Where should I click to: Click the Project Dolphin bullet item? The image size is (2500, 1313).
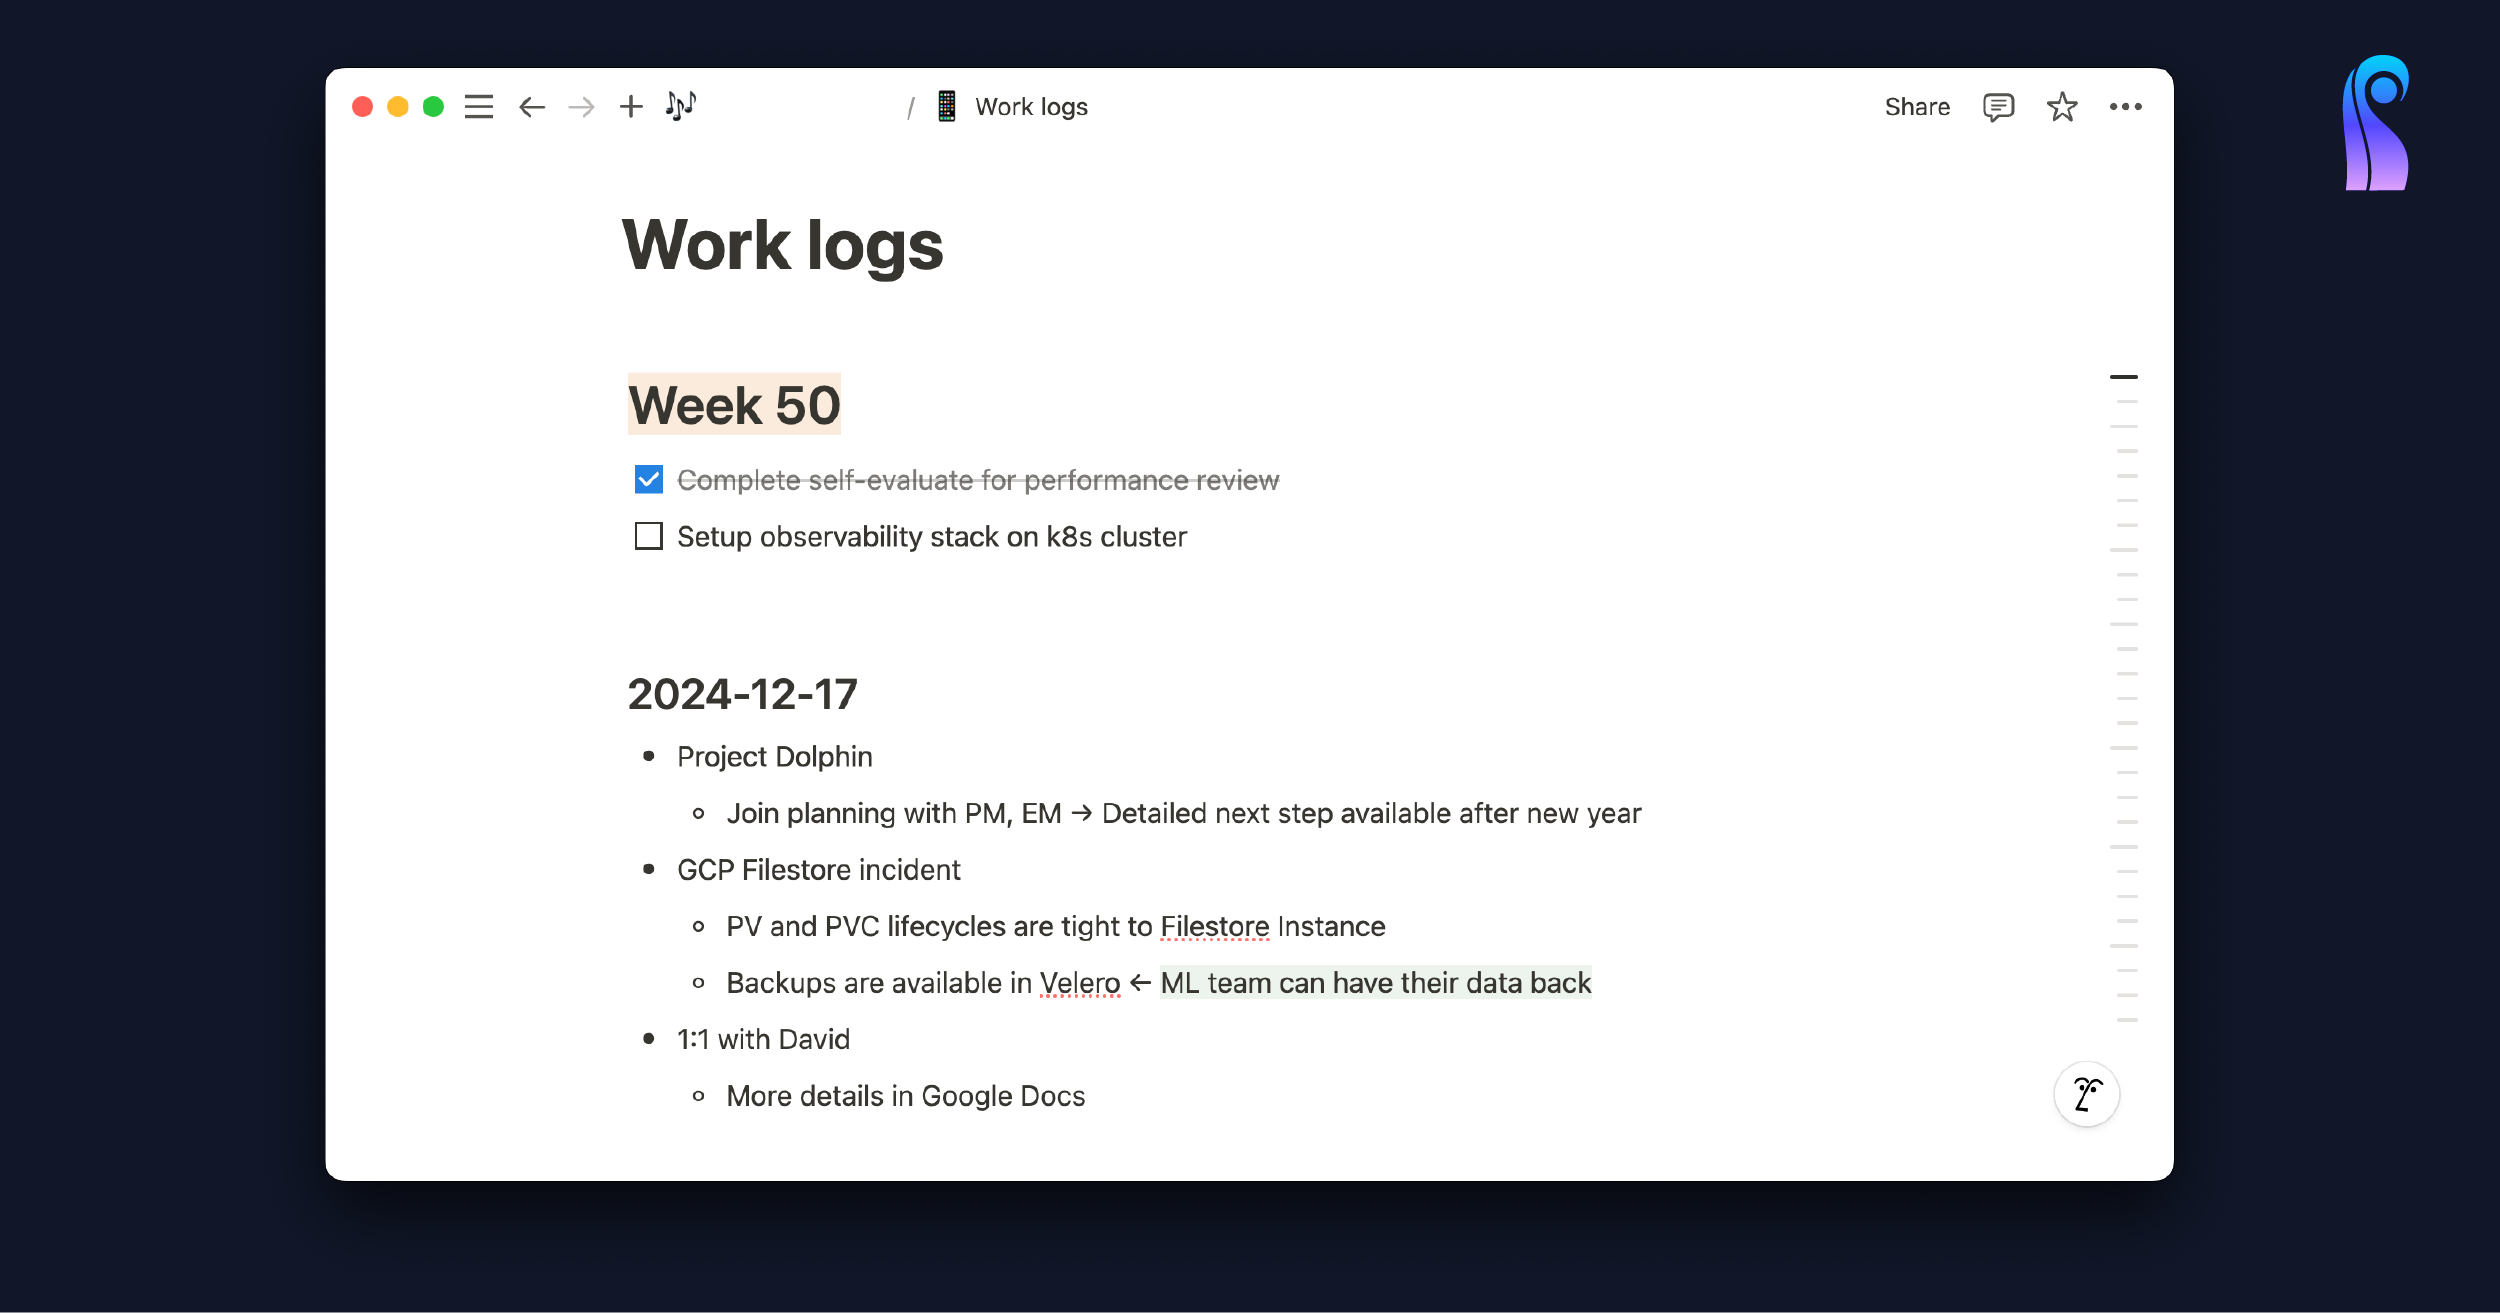(x=774, y=757)
